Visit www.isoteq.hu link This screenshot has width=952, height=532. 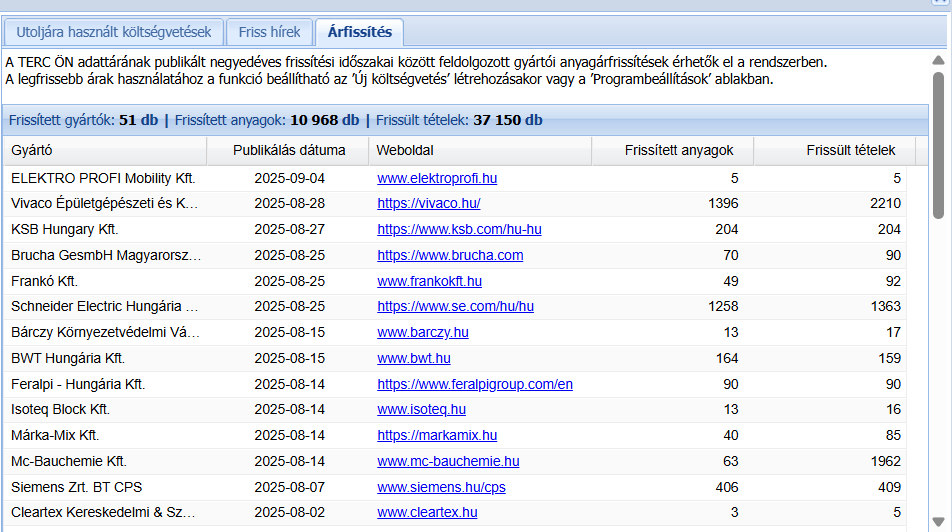421,410
